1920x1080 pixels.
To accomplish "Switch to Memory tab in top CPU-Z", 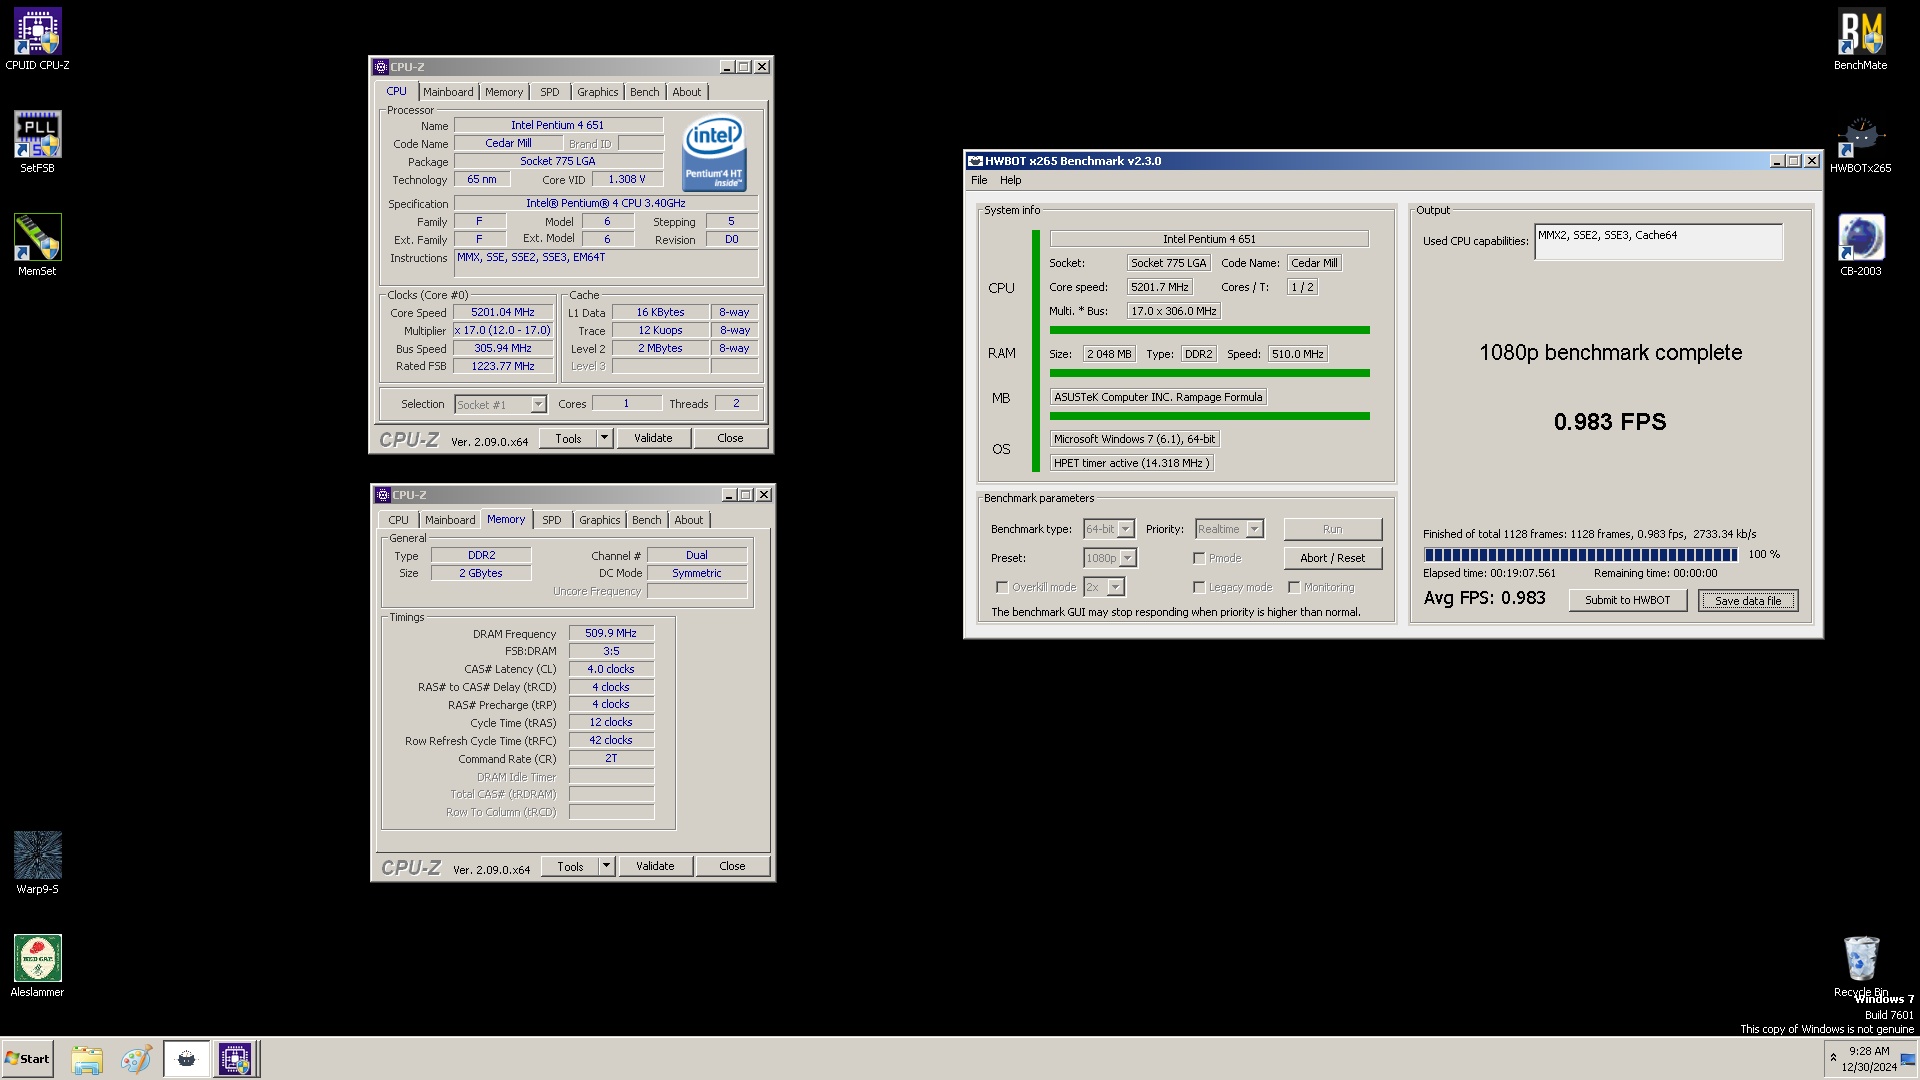I will pos(504,92).
